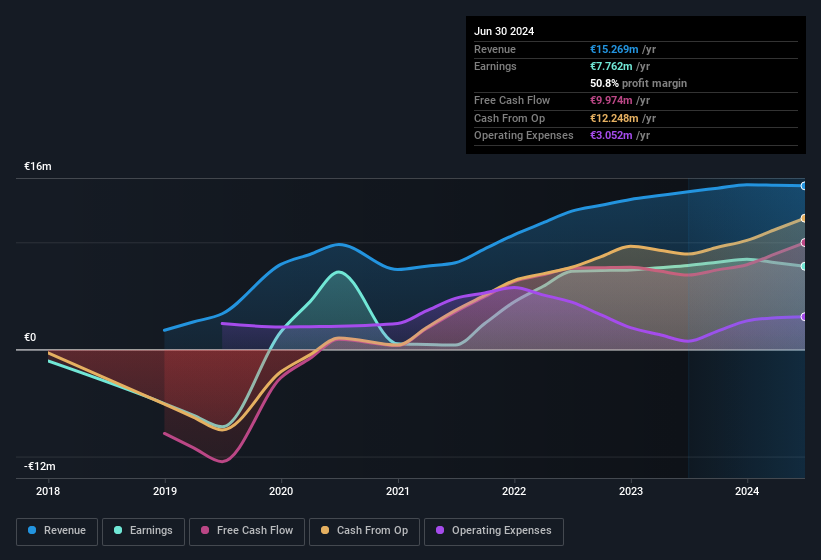Click the Cash From Op label in tooltip

pos(509,118)
